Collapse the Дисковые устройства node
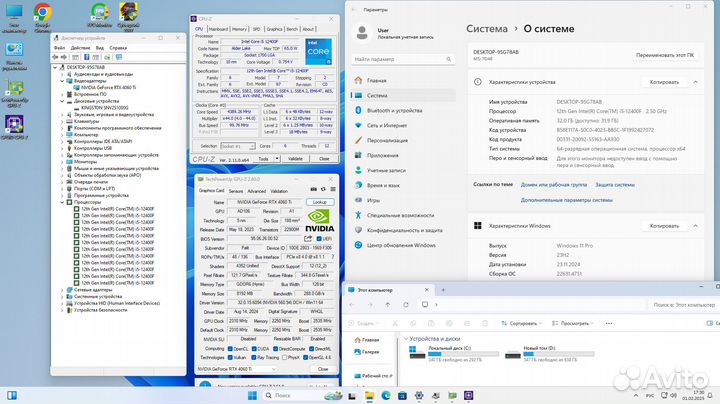 [62, 101]
